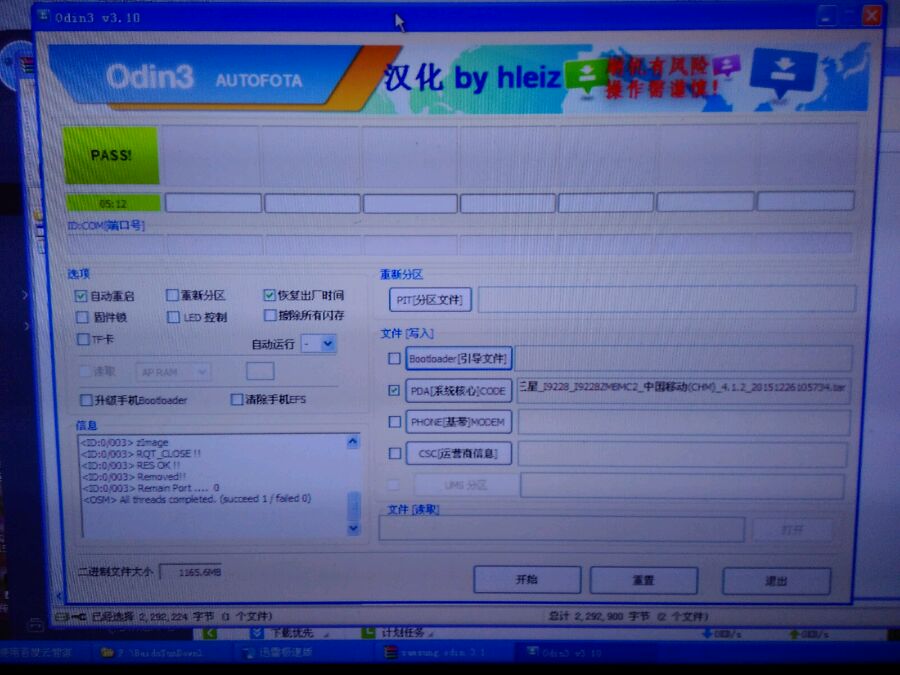Tick the CSC file checkbox

(x=395, y=453)
